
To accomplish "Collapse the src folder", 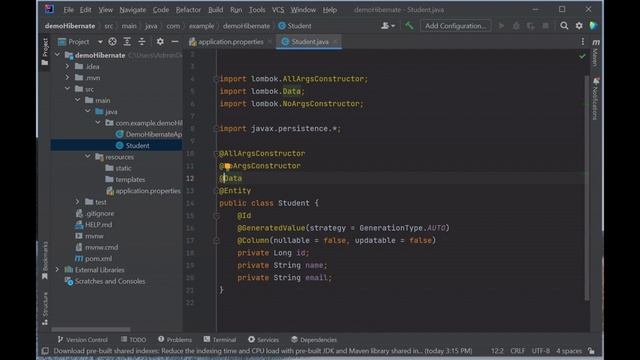I will click(67, 89).
